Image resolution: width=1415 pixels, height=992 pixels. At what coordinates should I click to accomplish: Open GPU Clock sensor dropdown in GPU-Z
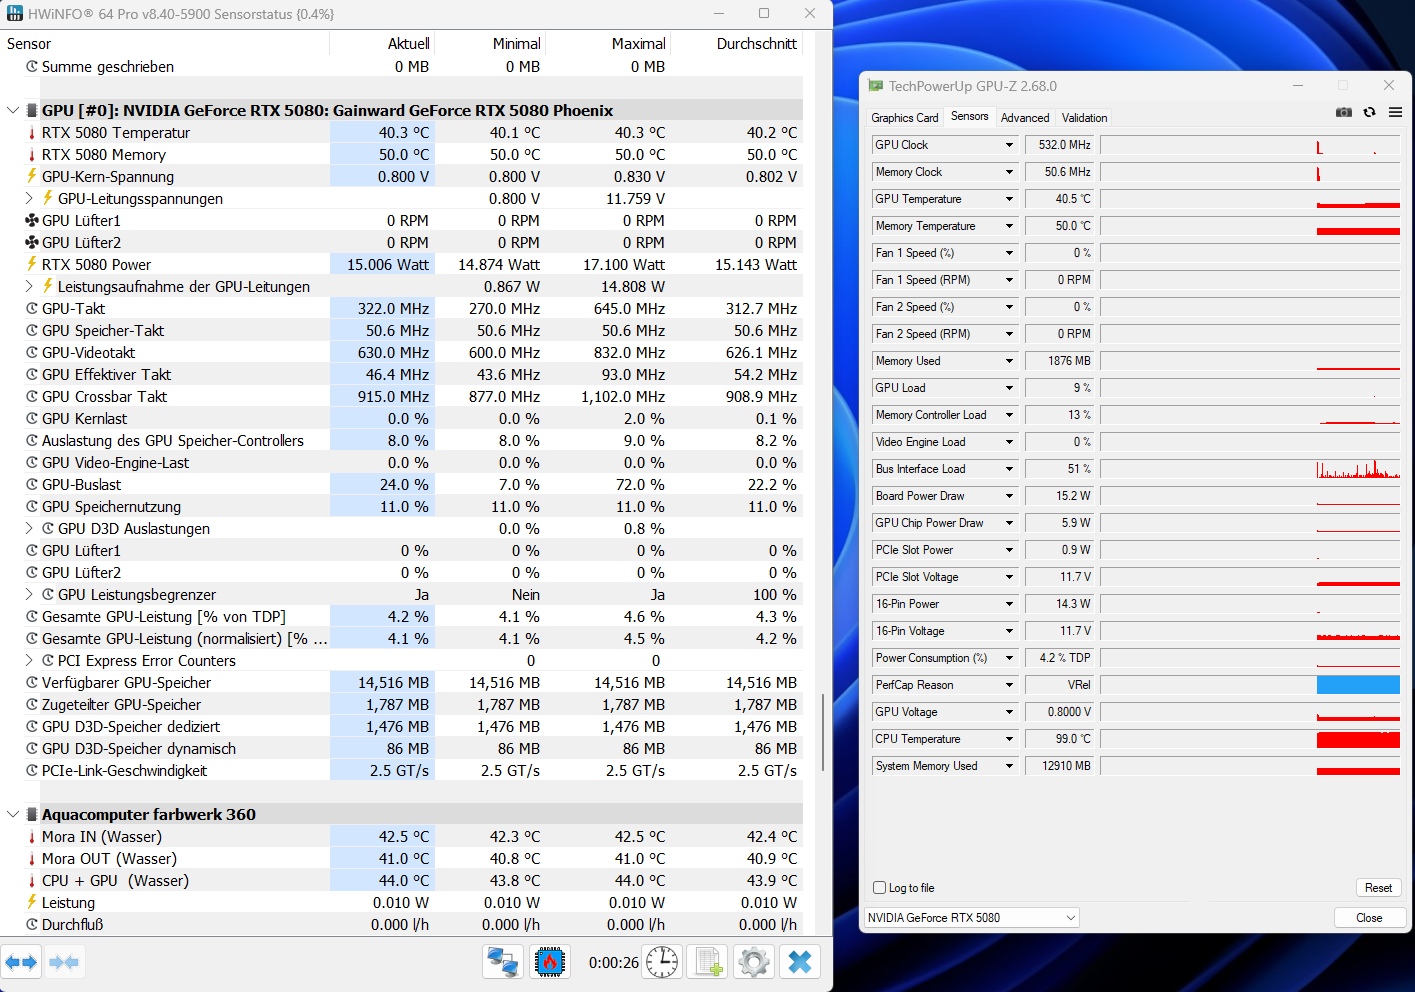point(1009,145)
